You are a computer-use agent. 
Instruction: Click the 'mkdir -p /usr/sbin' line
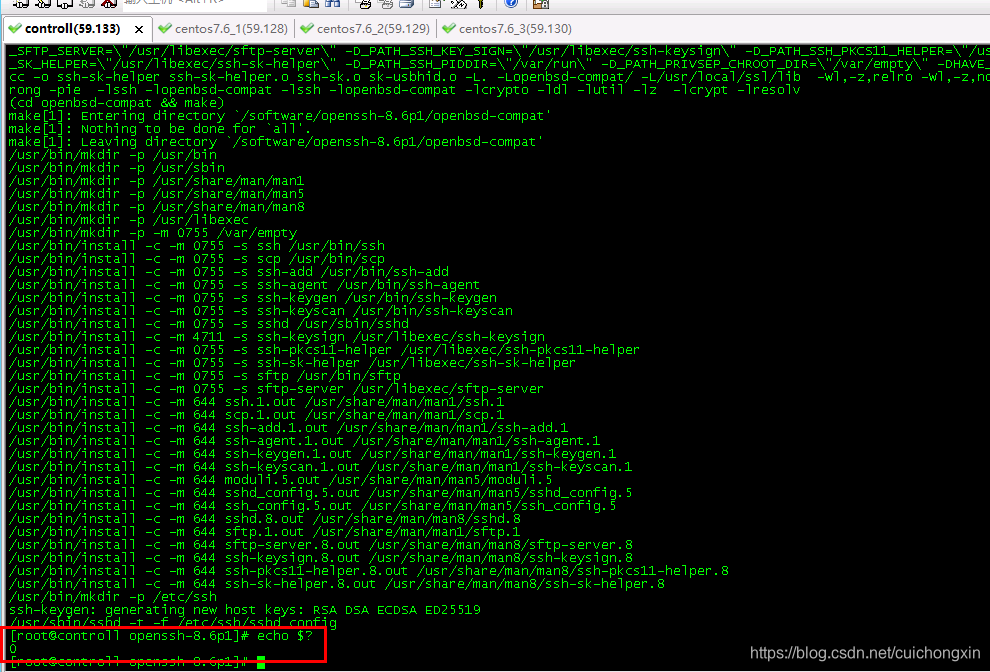(x=117, y=168)
